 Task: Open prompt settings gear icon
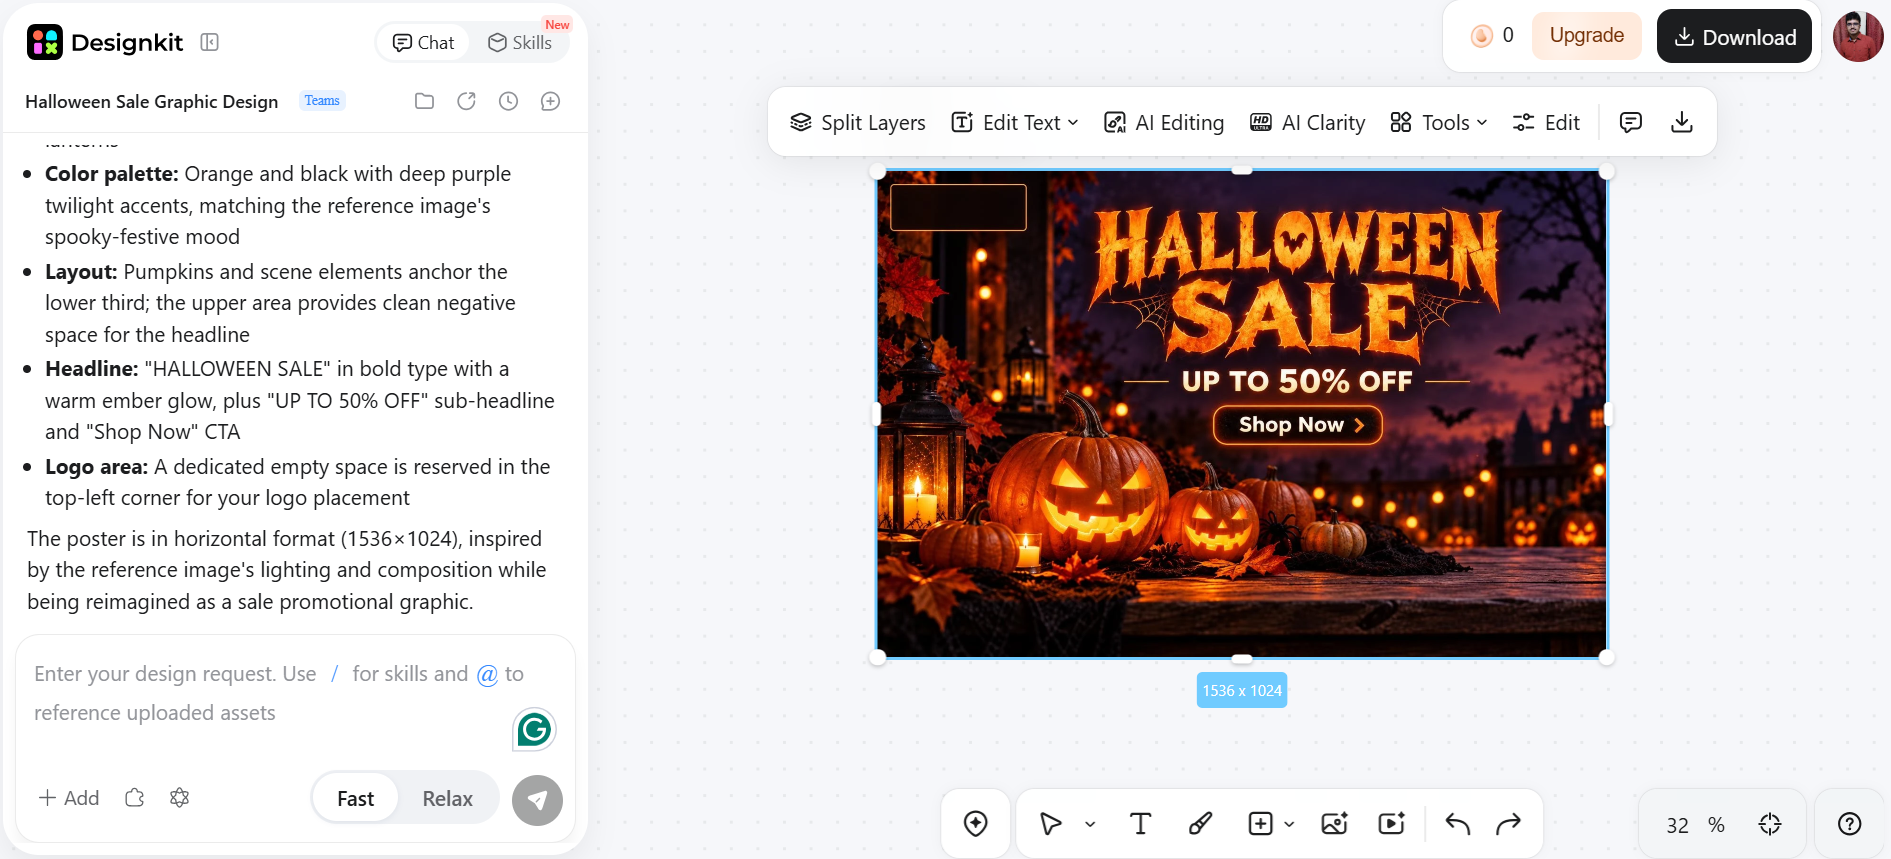tap(180, 798)
